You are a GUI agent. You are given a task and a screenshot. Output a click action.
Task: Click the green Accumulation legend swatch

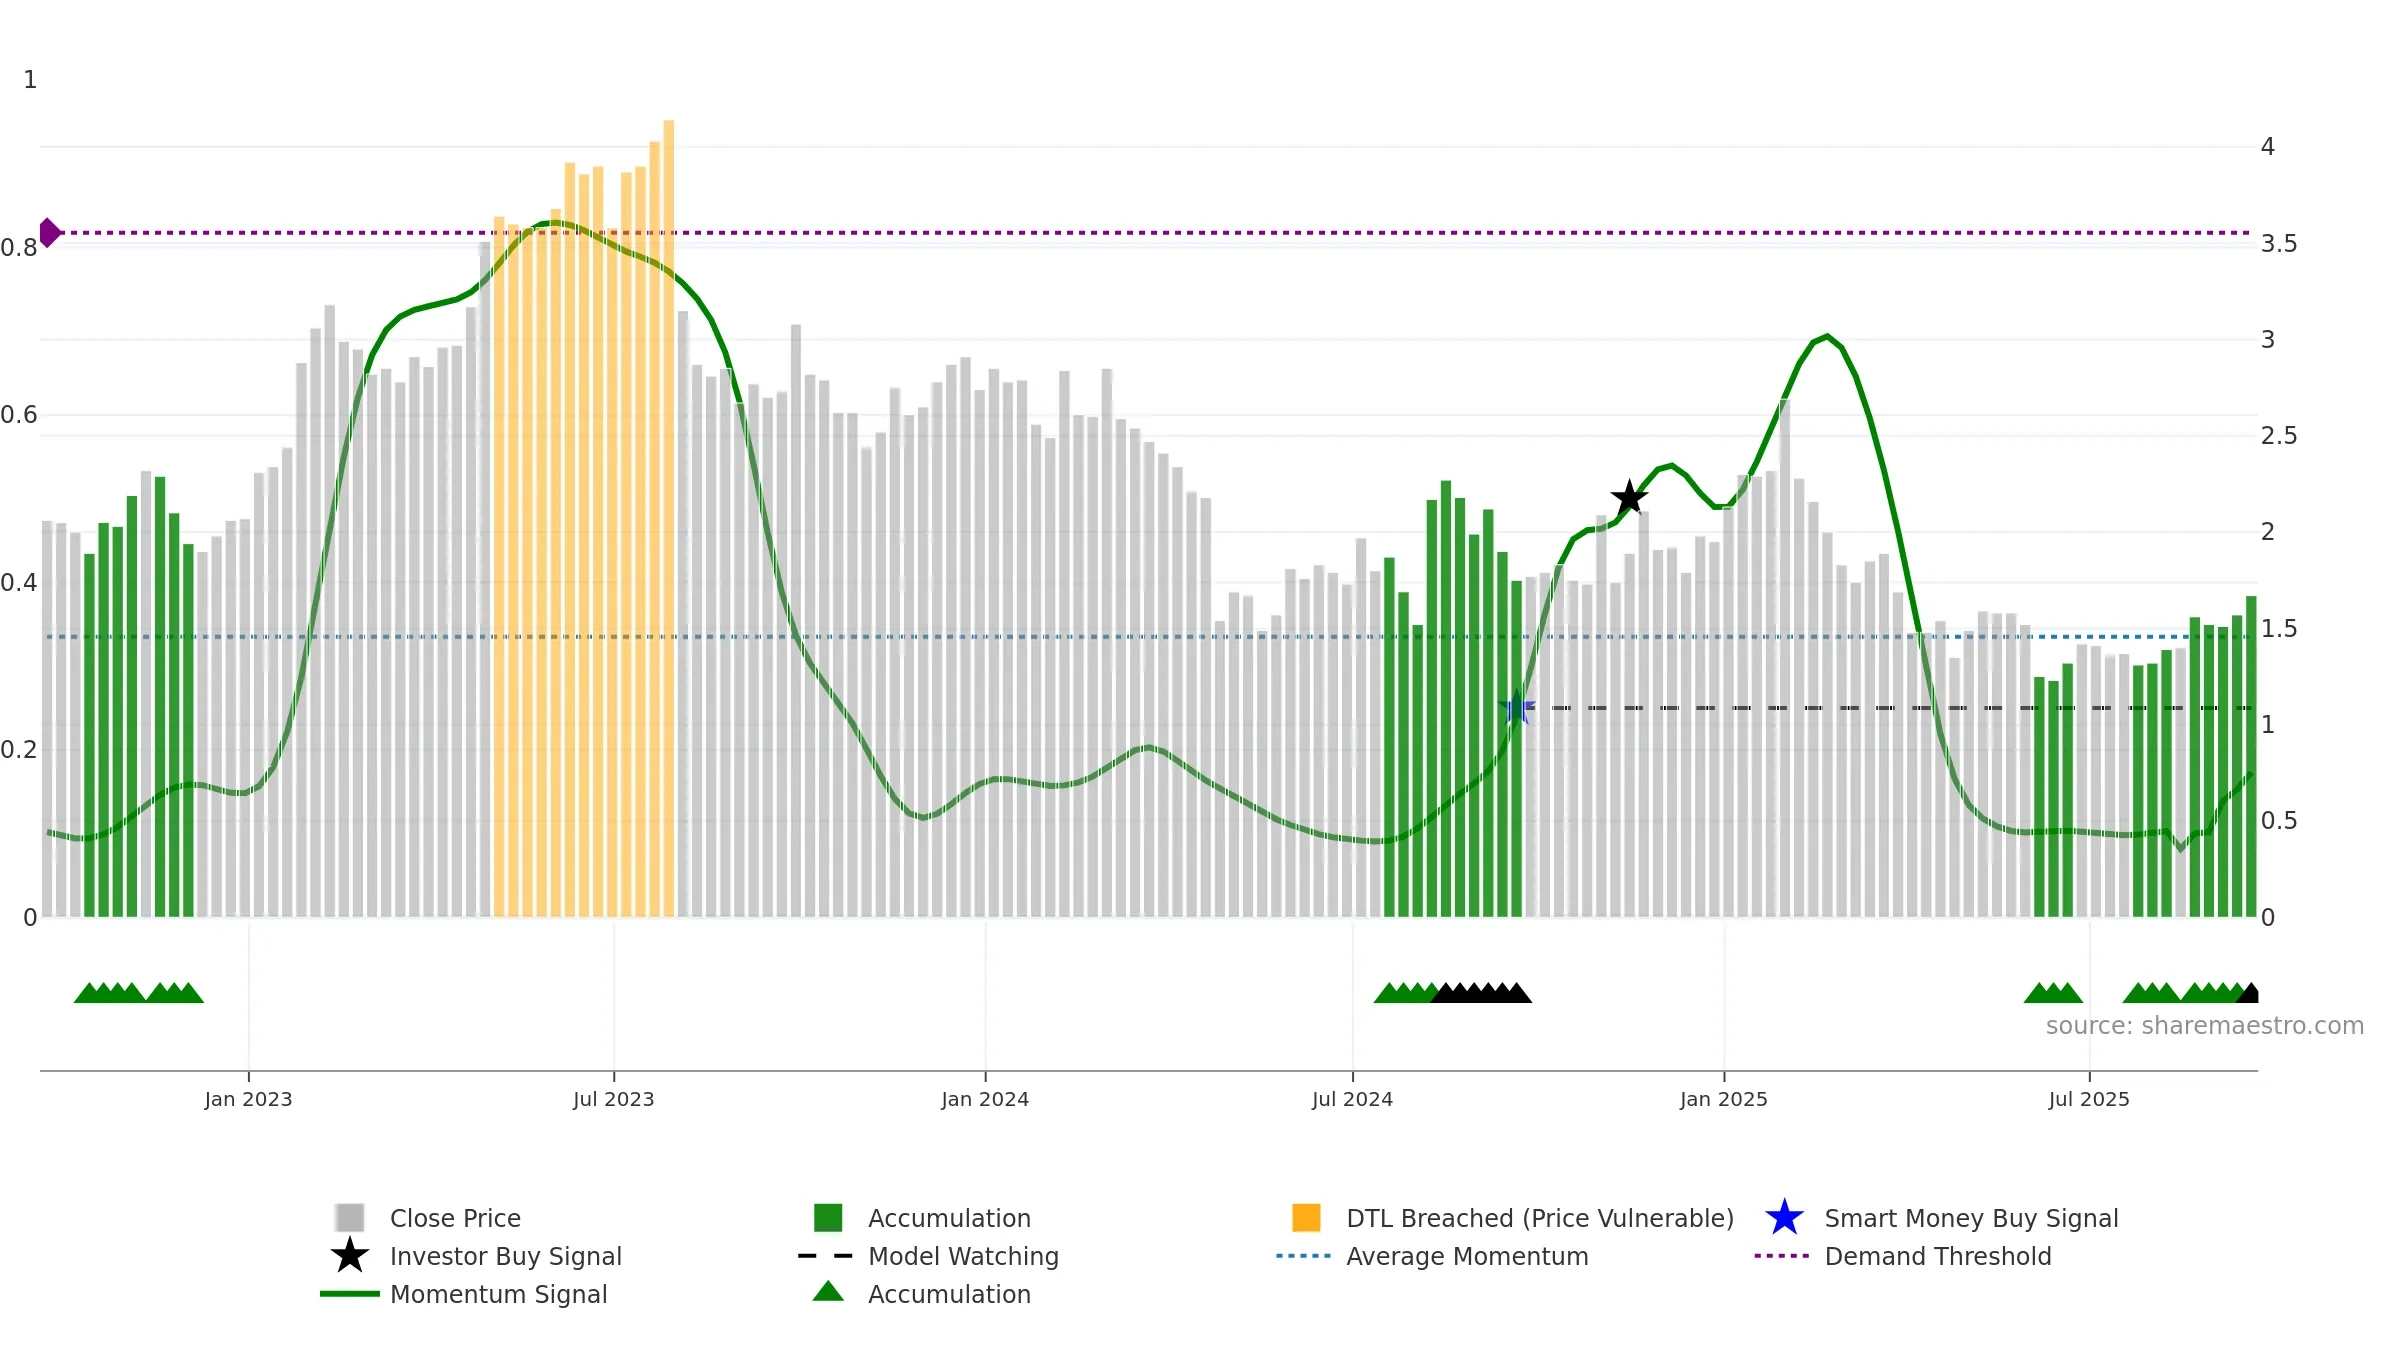point(828,1218)
